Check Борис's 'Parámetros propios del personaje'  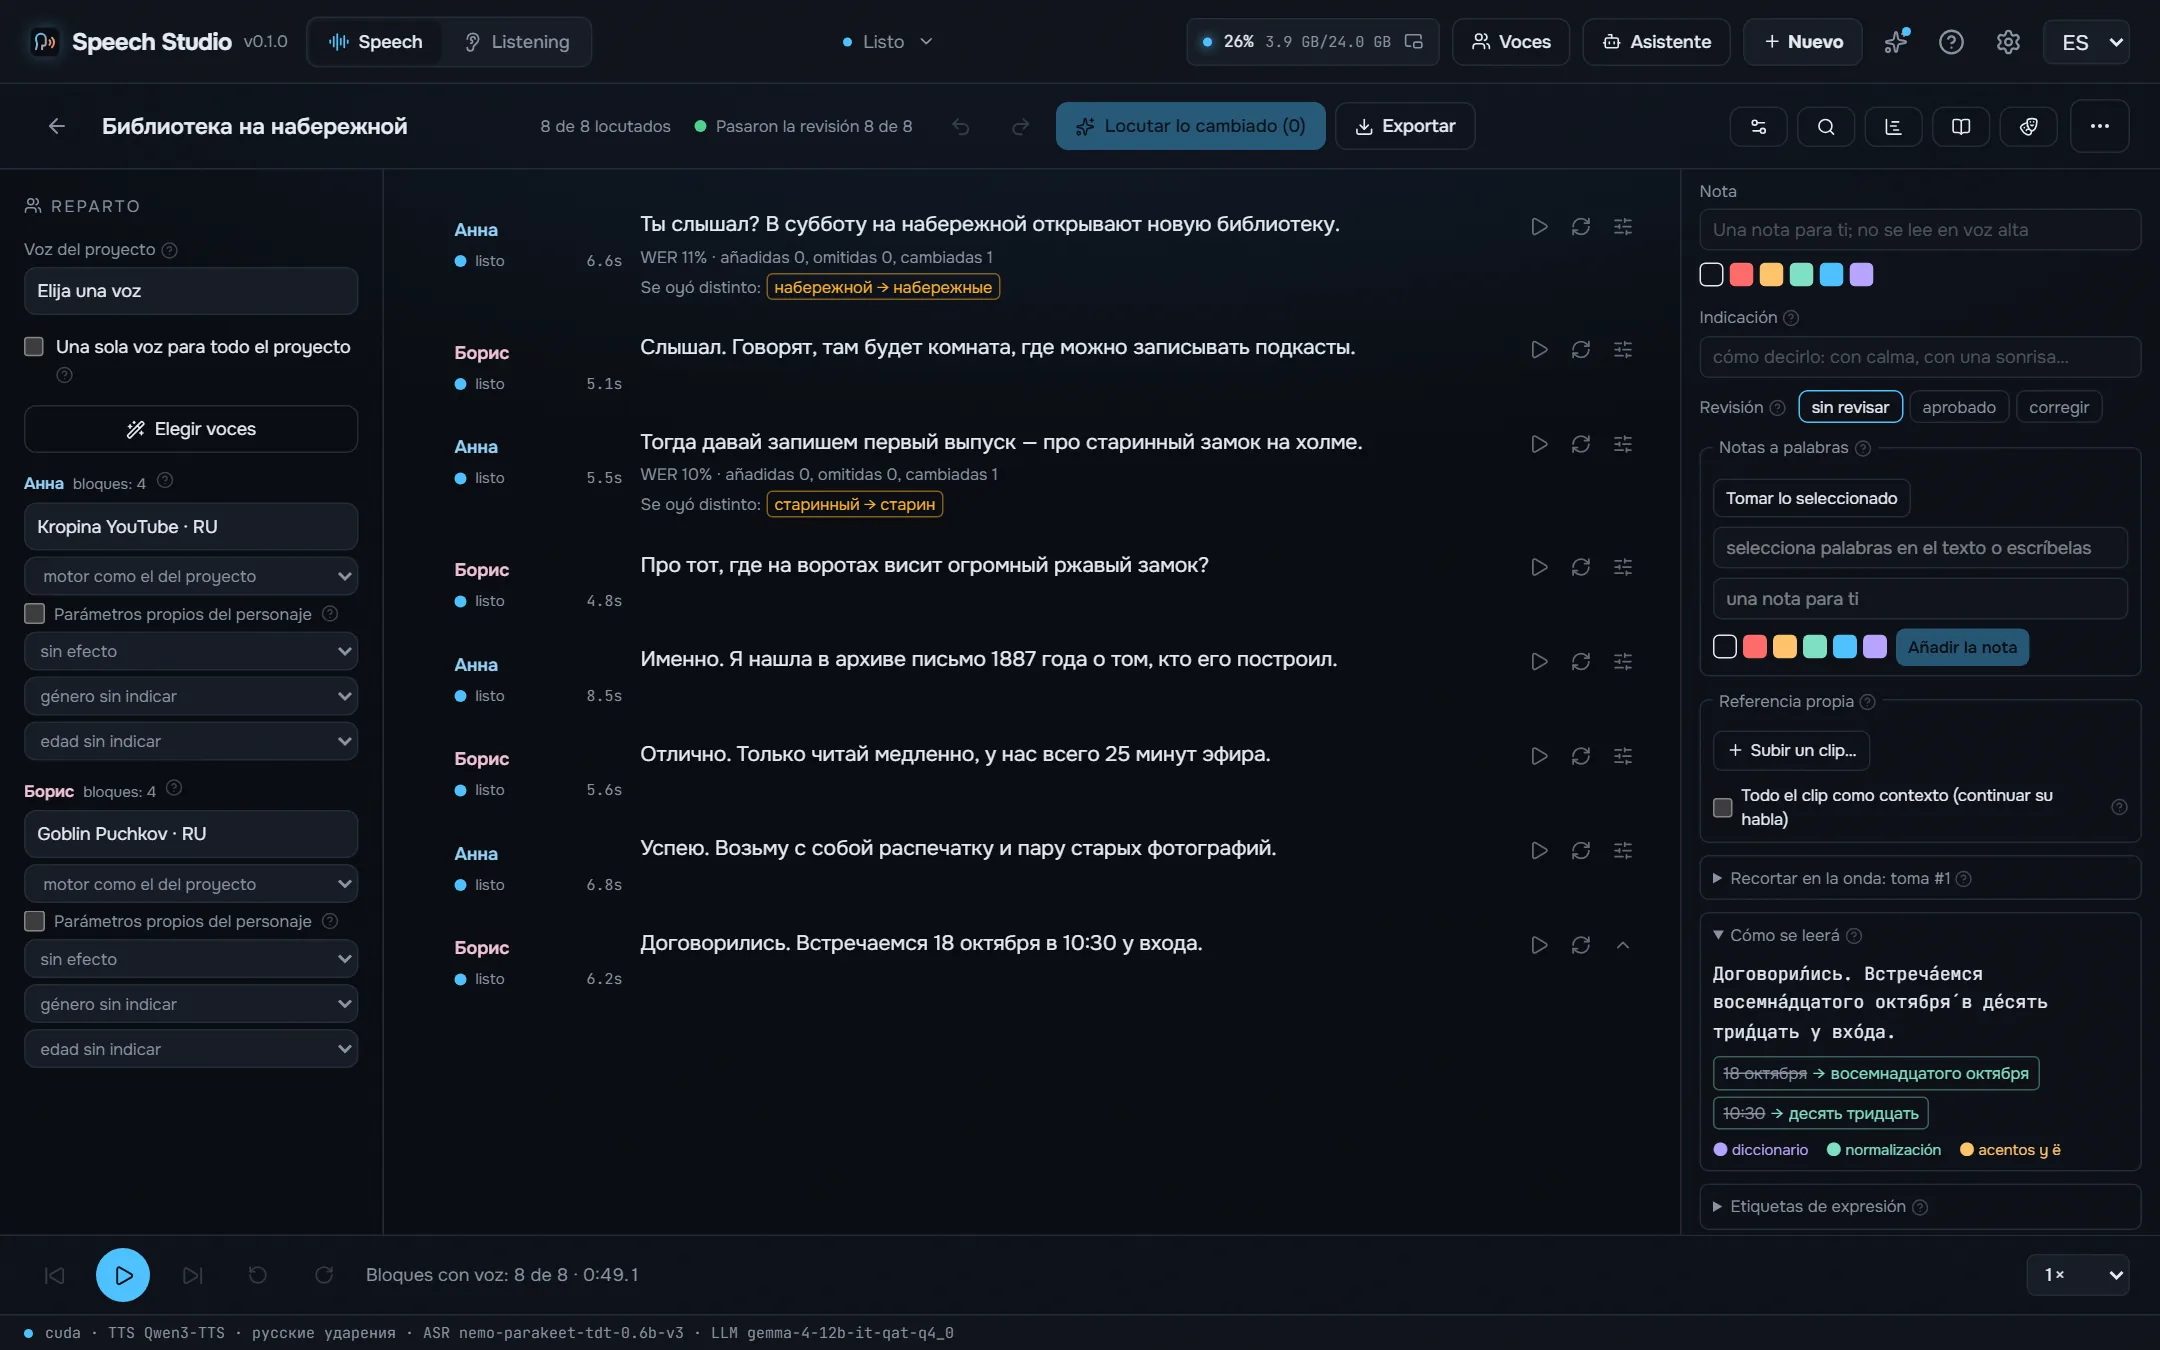[x=34, y=921]
